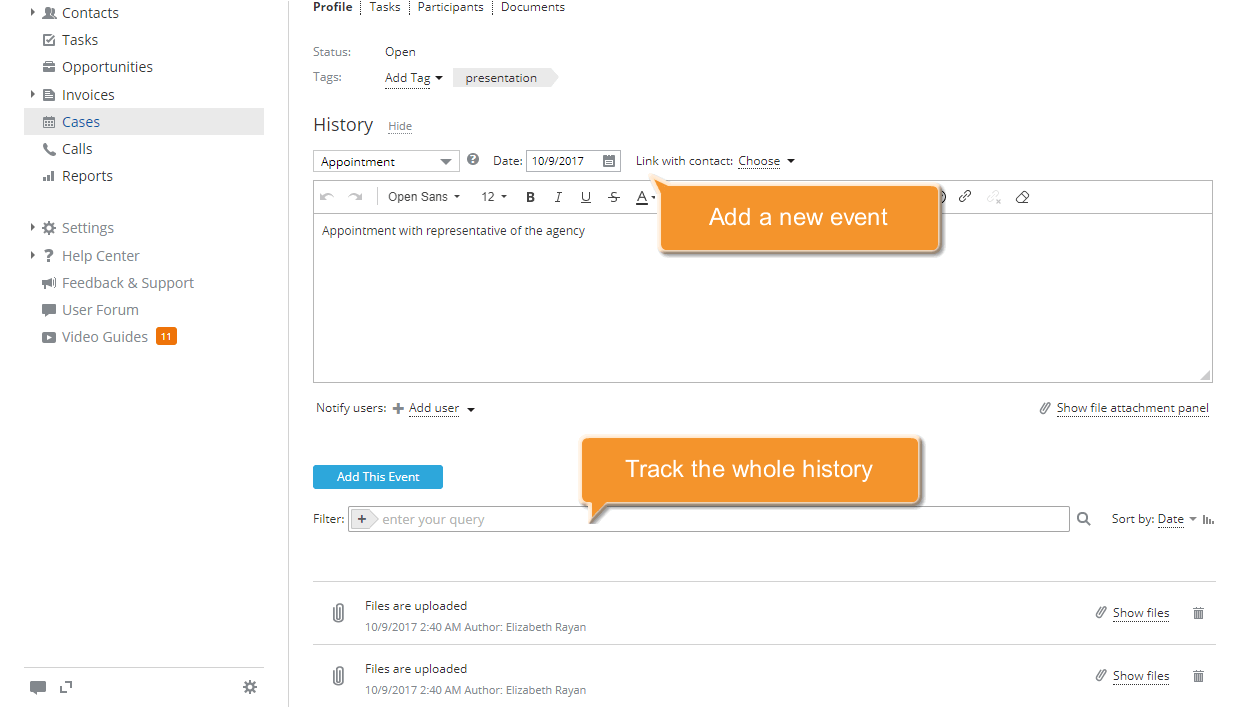This screenshot has width=1240, height=708.
Task: Open the Open Sans font selector
Action: [422, 196]
